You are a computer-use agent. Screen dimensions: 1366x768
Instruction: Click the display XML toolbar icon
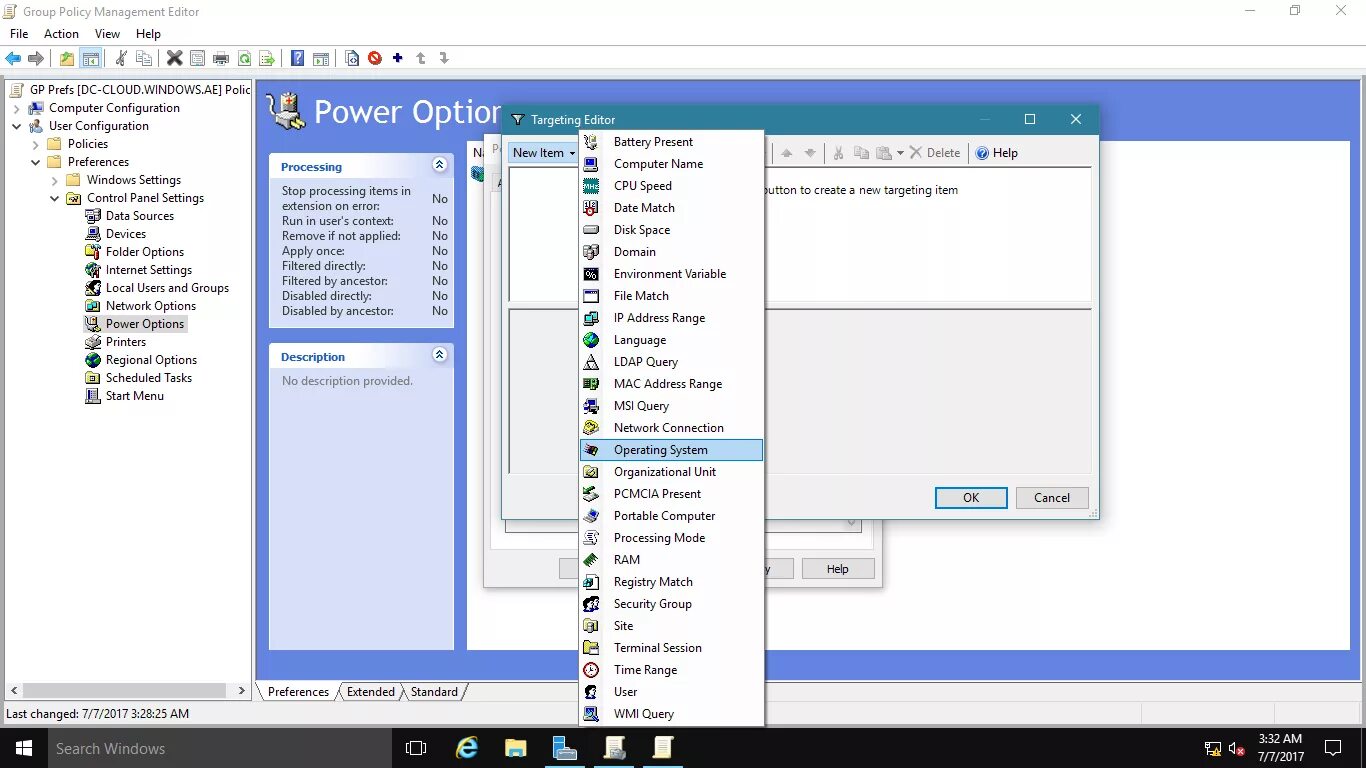(x=352, y=58)
